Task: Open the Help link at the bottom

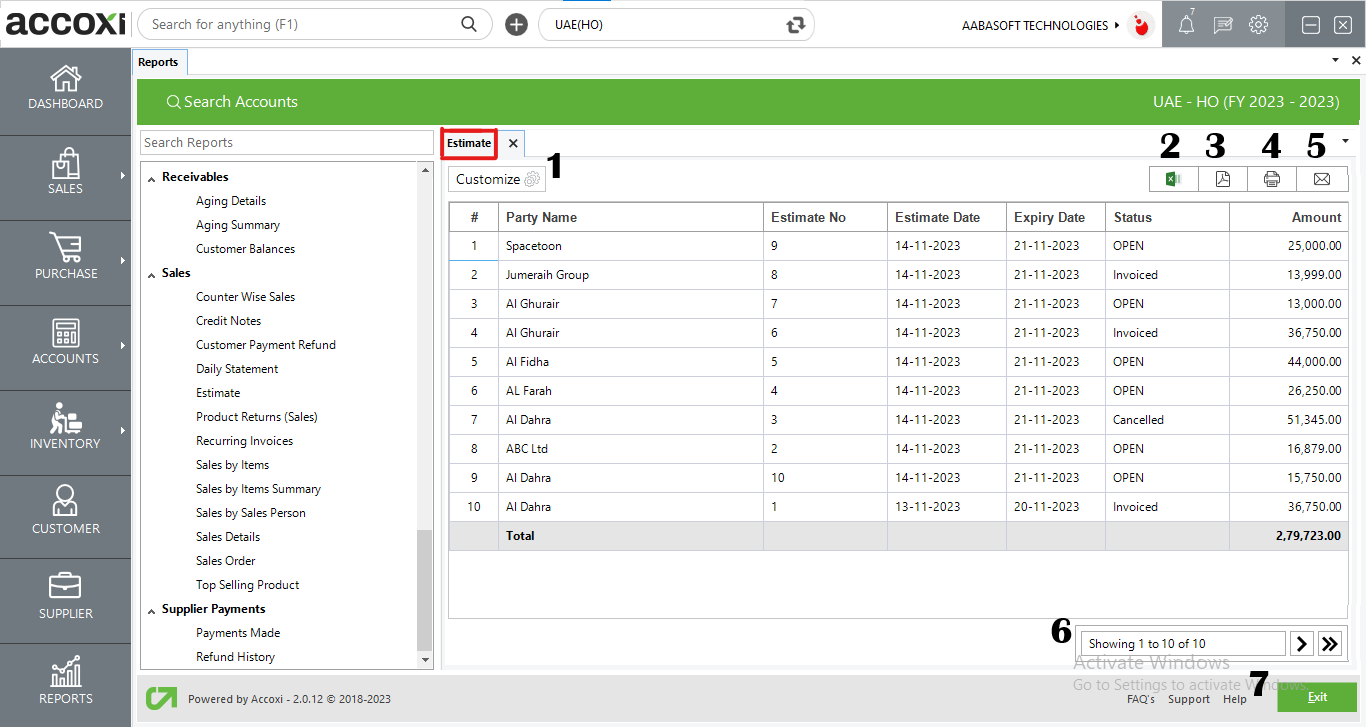Action: click(1235, 699)
